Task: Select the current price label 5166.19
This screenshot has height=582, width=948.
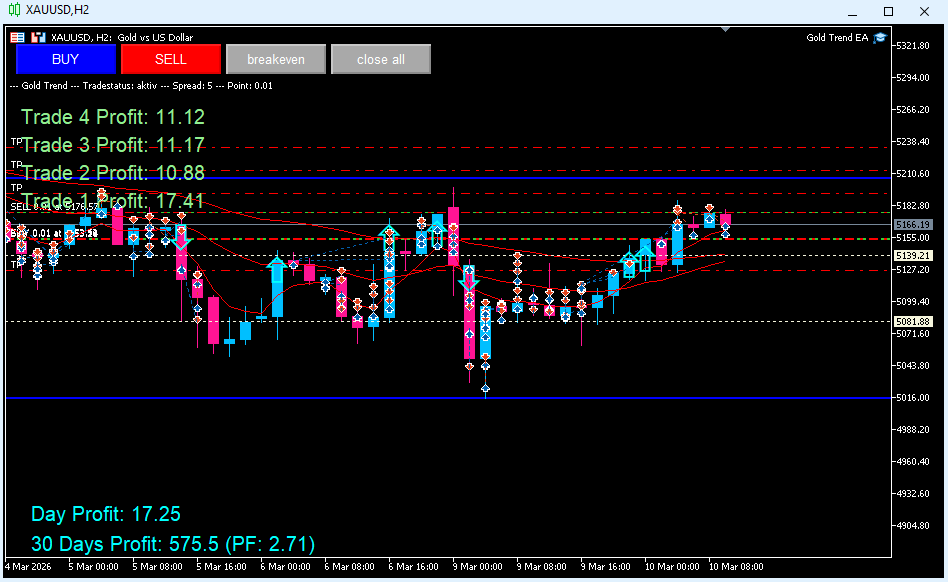Action: point(913,224)
